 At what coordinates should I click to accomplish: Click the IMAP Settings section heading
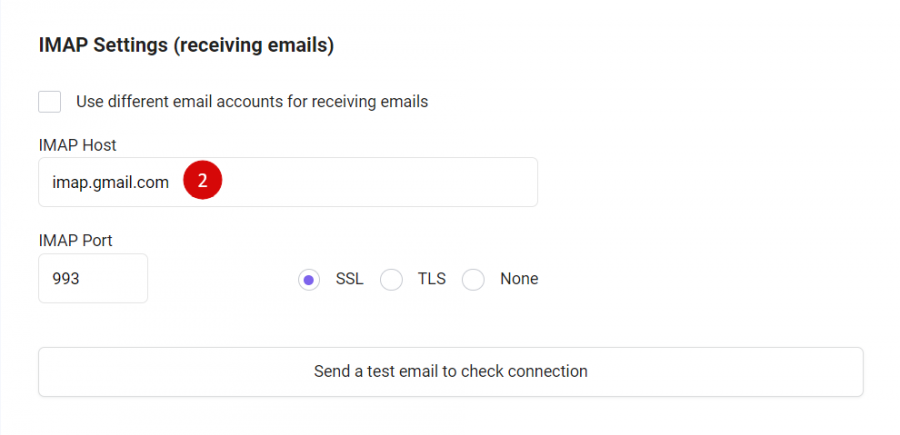(186, 45)
